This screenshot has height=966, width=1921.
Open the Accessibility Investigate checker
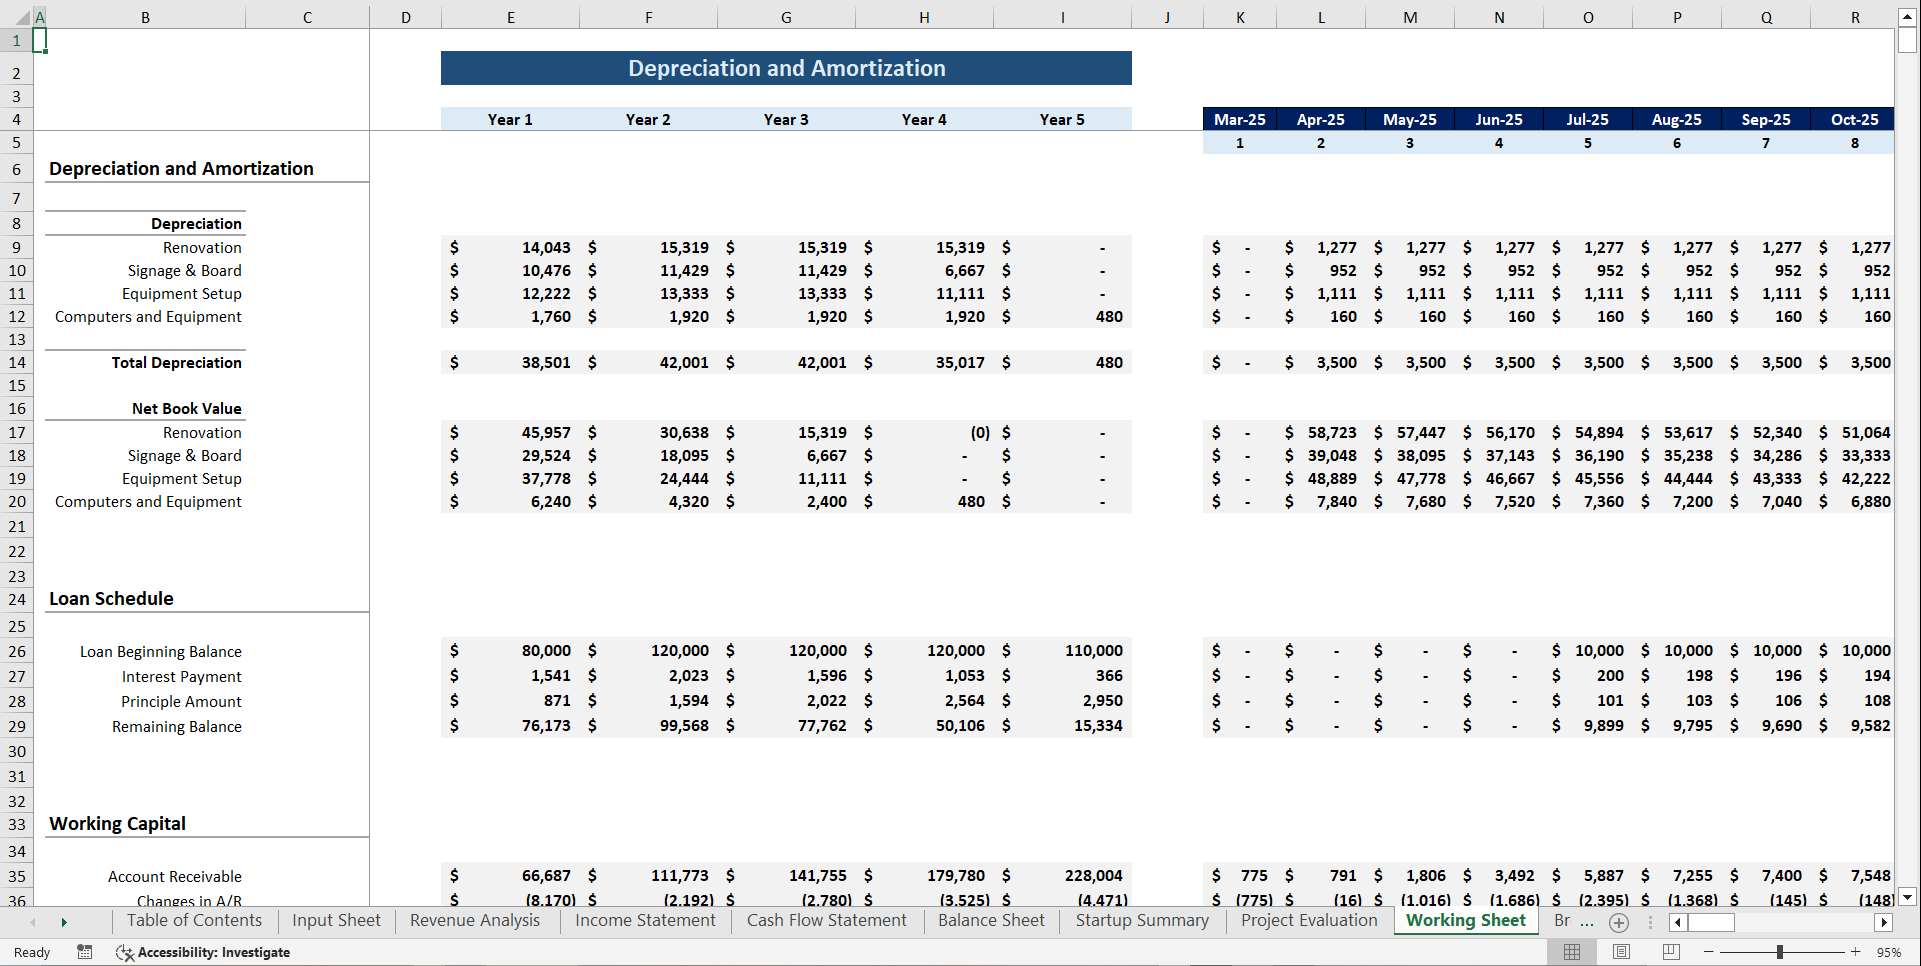coord(203,952)
